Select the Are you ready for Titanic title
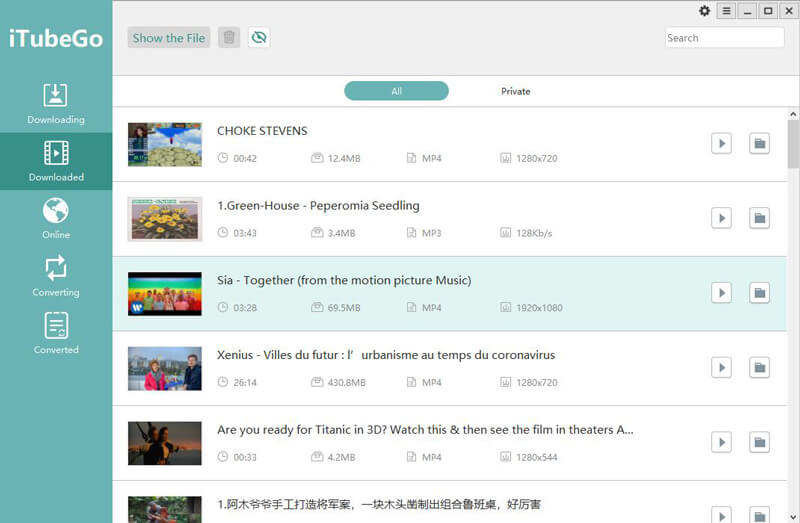 click(425, 430)
